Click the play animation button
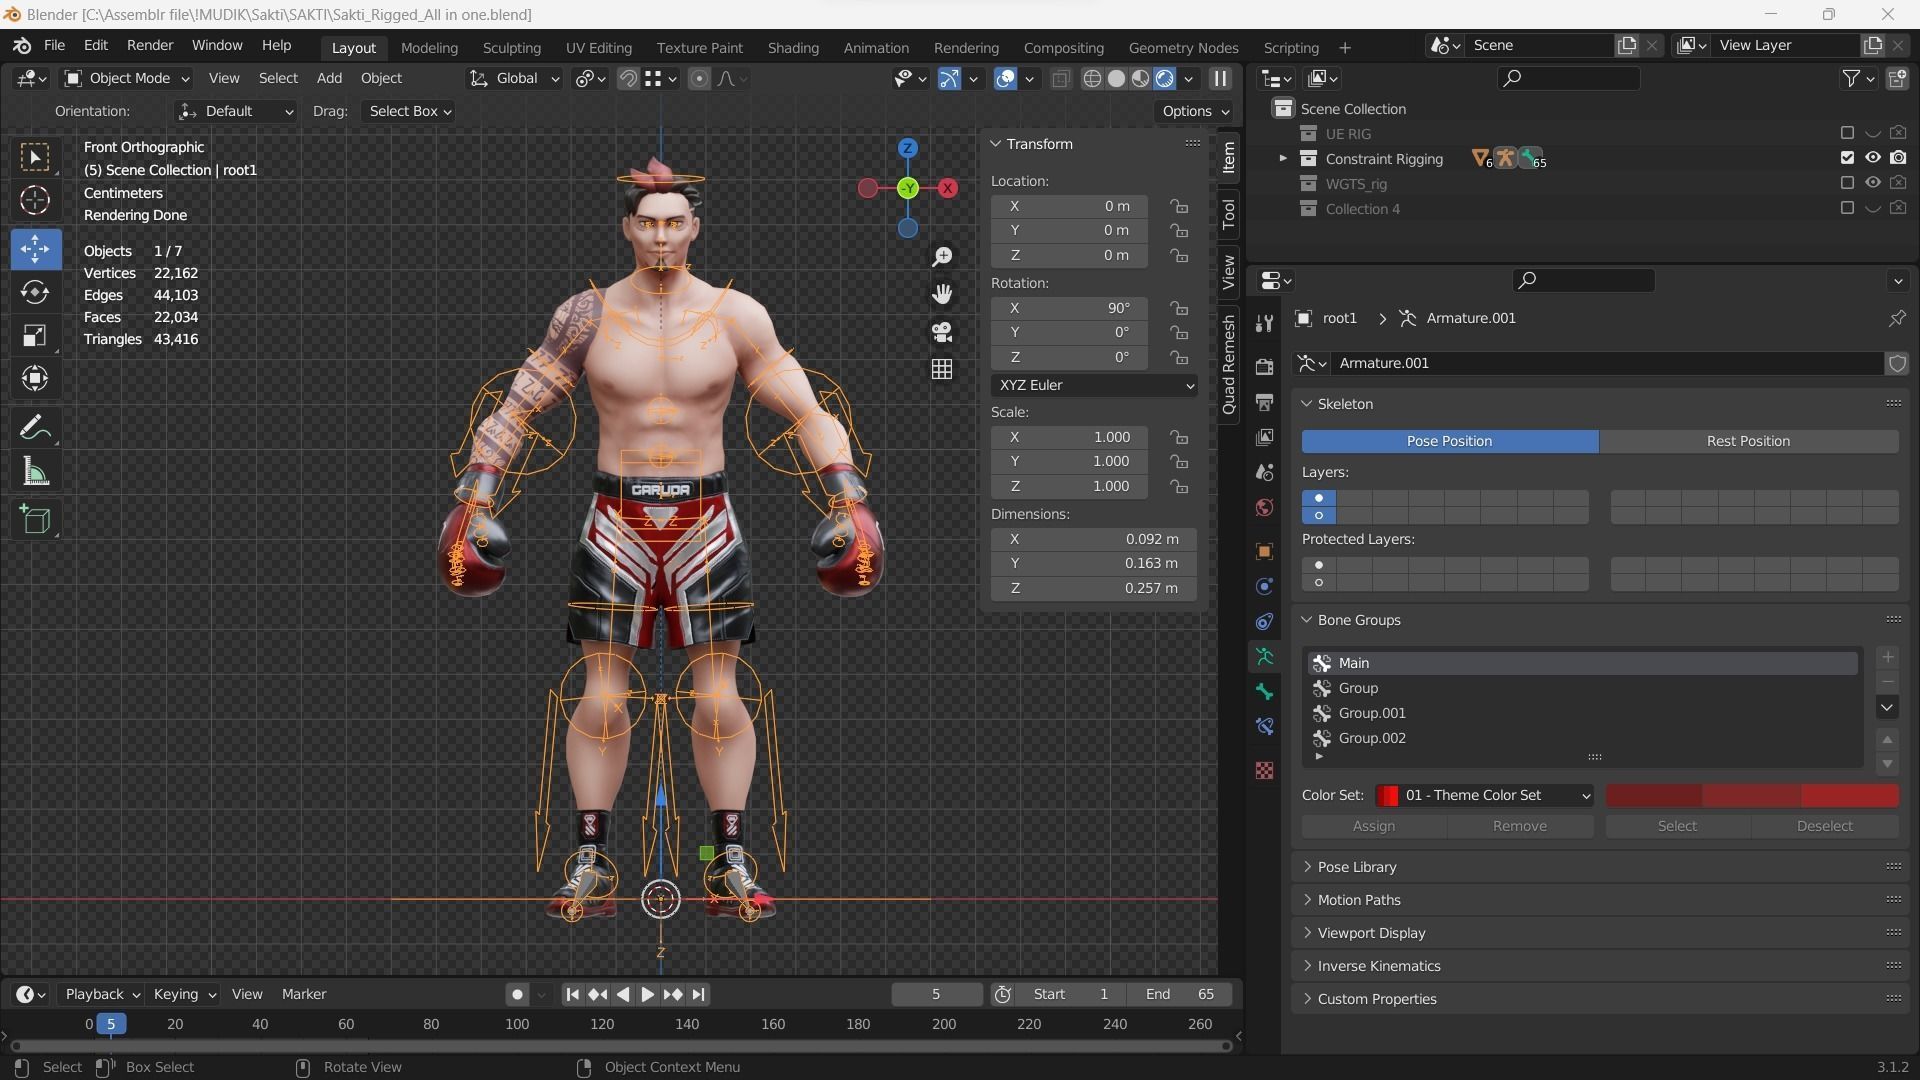This screenshot has height=1080, width=1920. [x=647, y=994]
